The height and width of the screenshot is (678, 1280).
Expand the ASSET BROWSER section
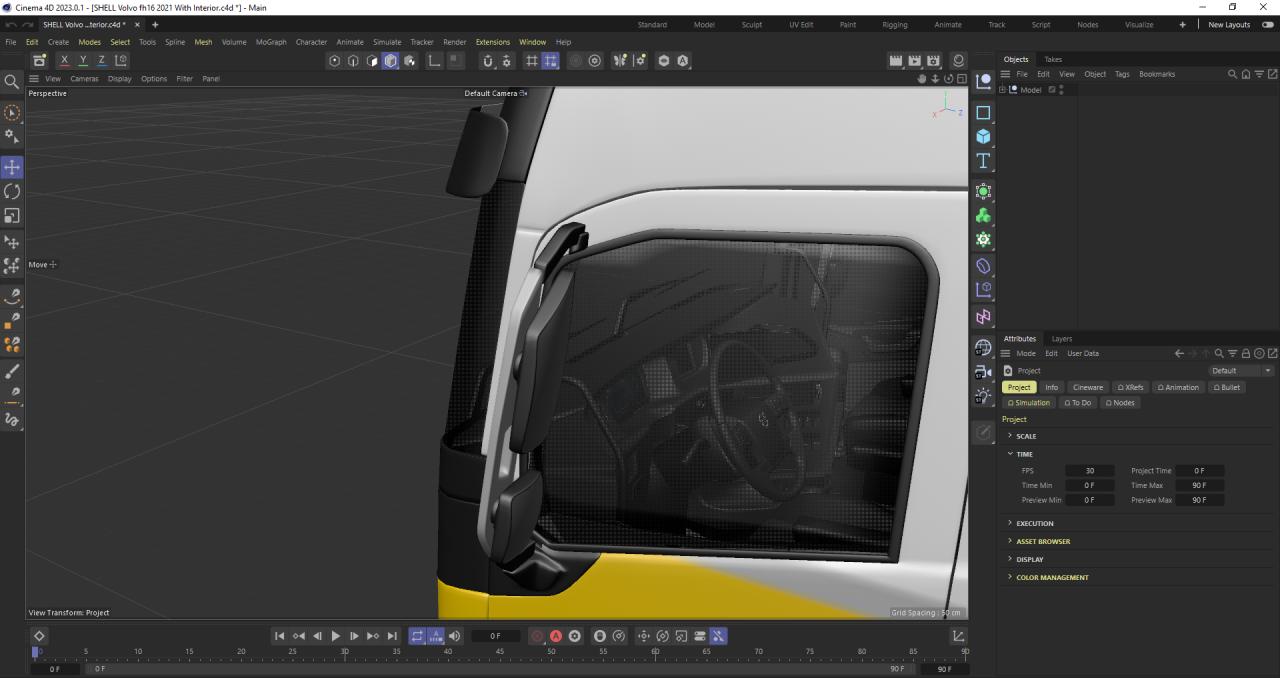coord(1043,541)
